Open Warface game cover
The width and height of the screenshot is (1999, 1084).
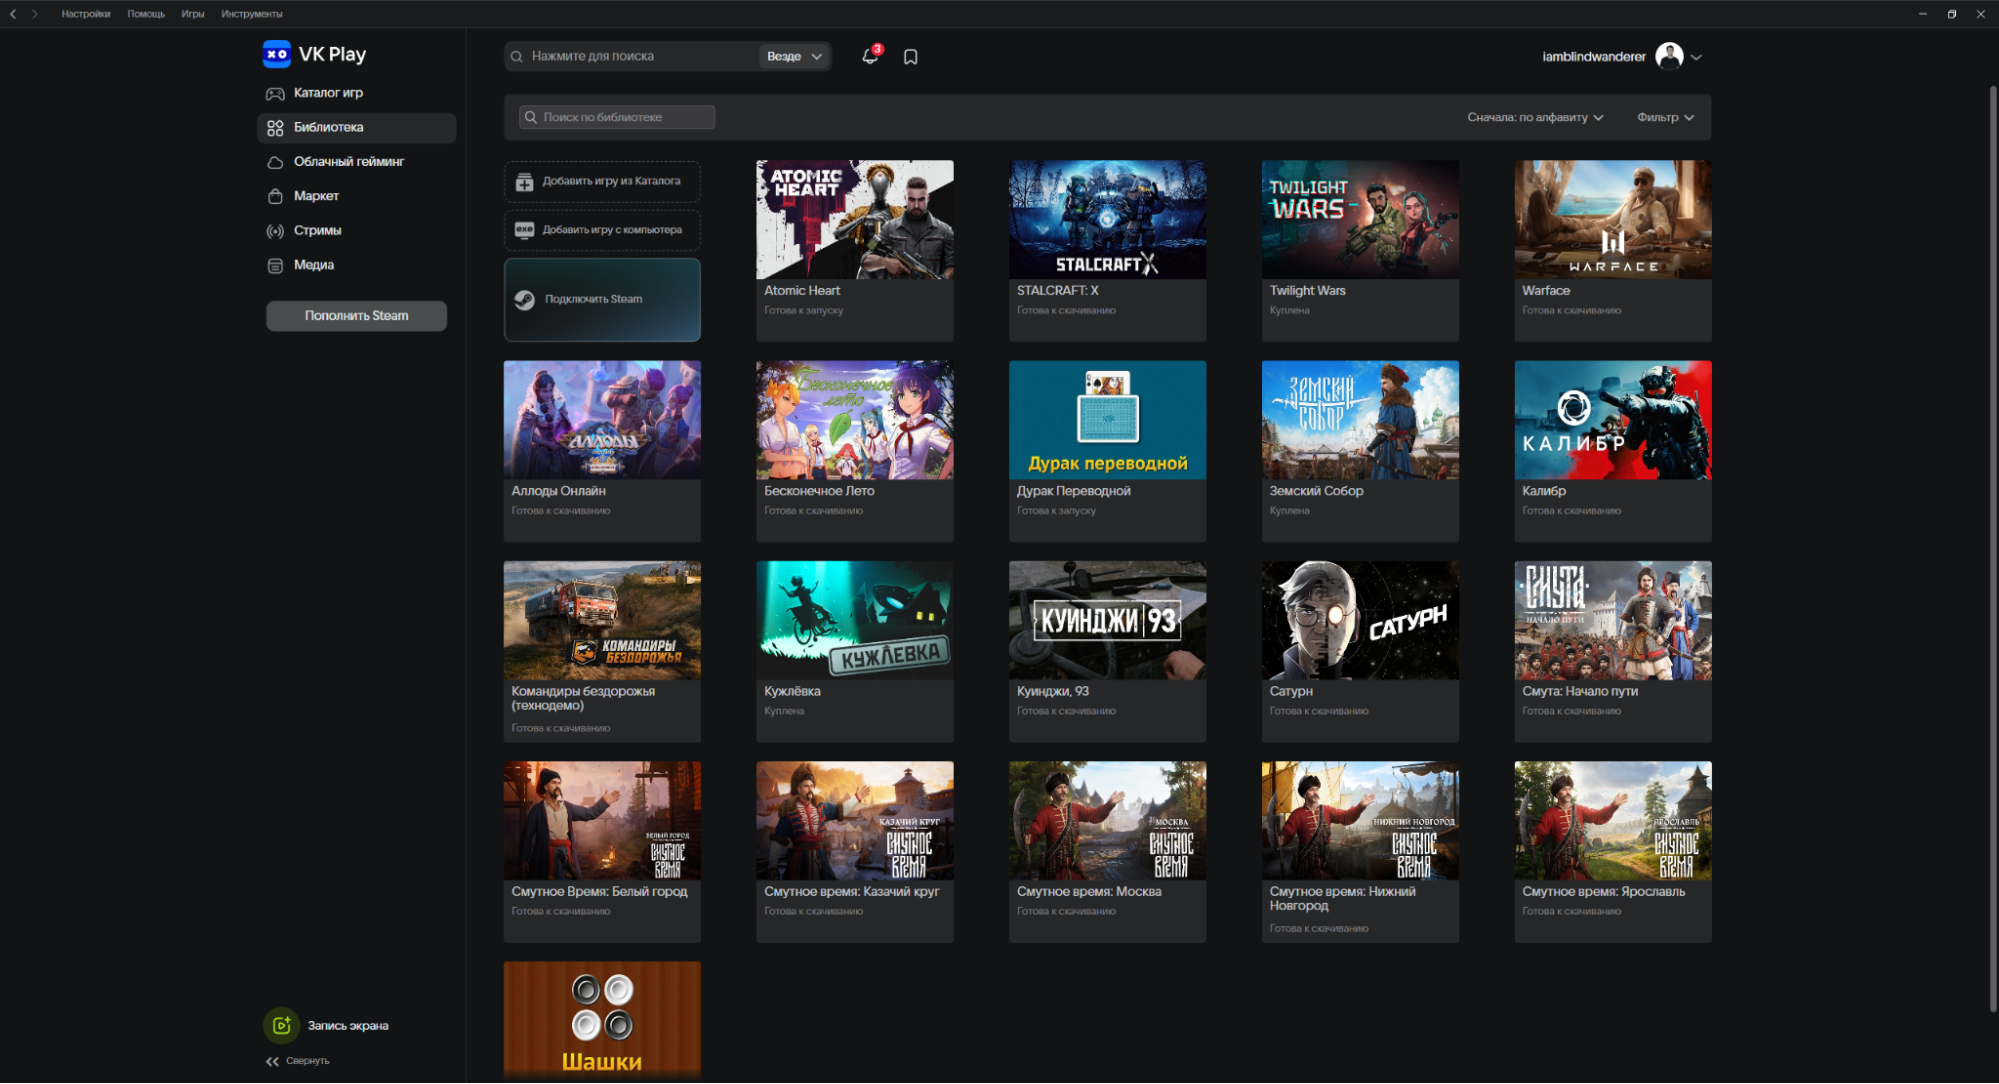tap(1613, 220)
